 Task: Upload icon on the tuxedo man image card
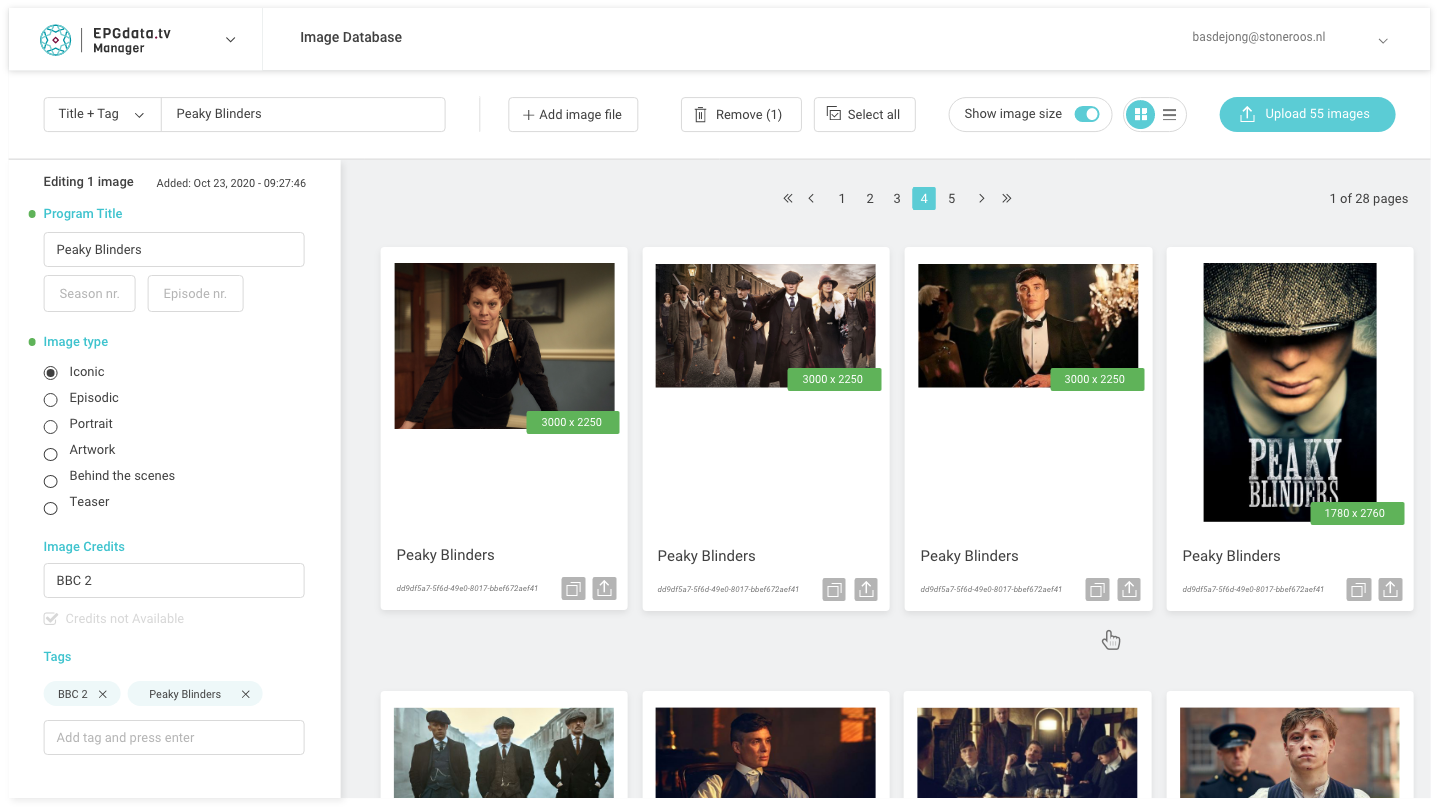click(x=1129, y=590)
